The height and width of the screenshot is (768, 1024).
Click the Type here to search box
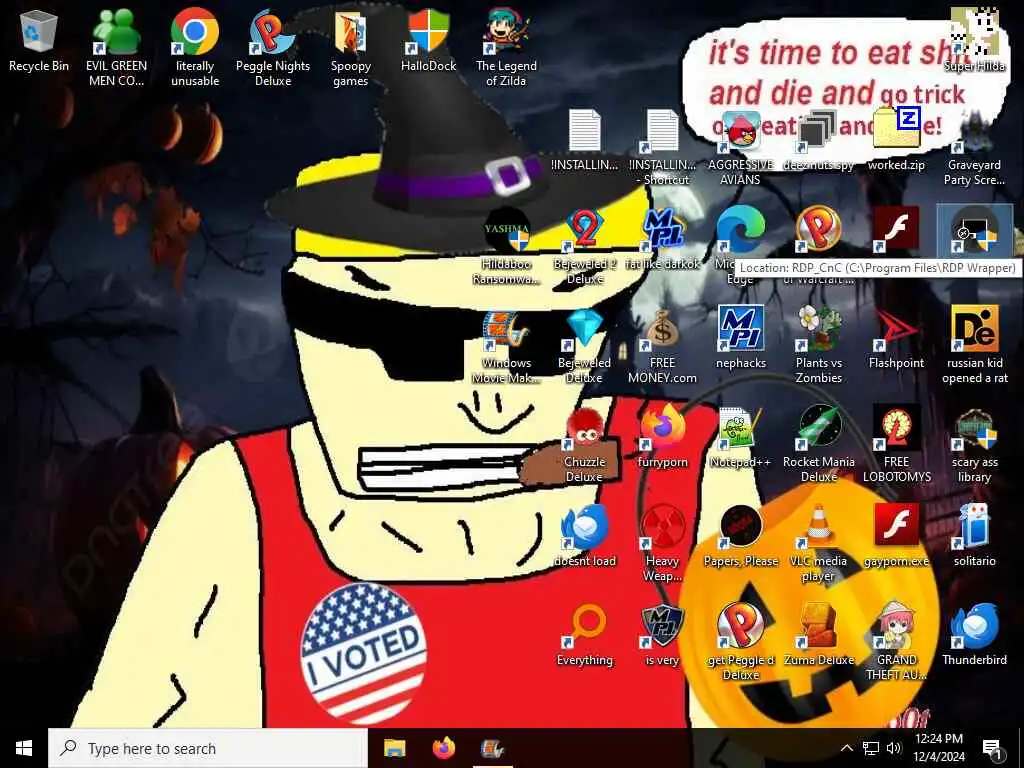point(208,748)
